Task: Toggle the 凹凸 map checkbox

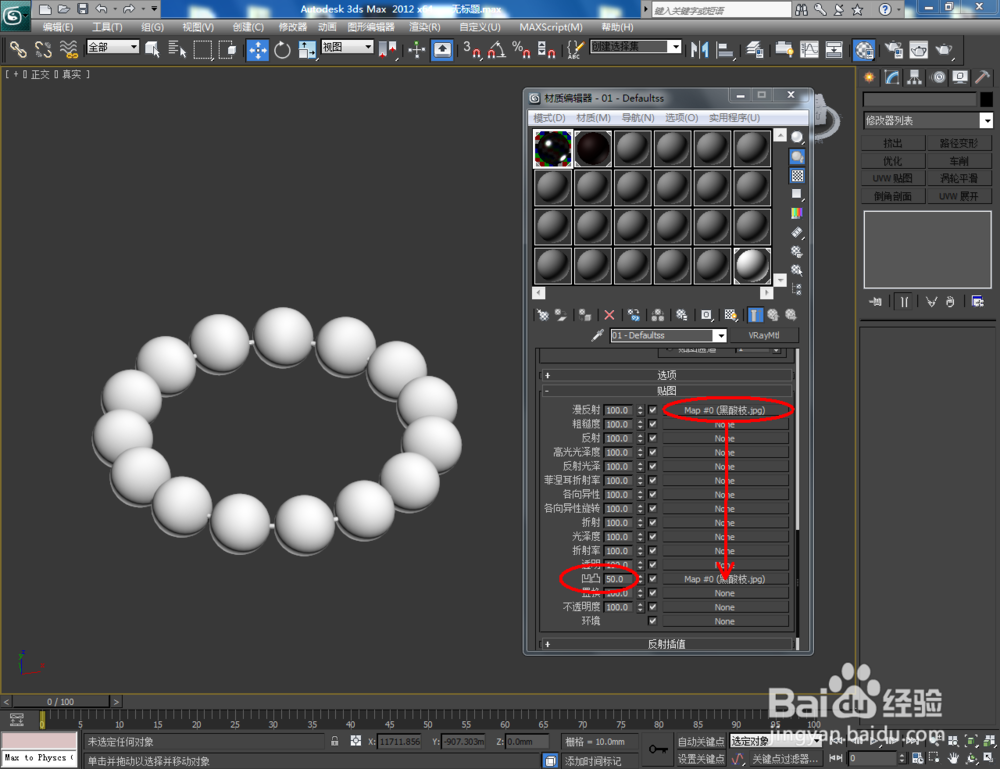Action: (653, 579)
